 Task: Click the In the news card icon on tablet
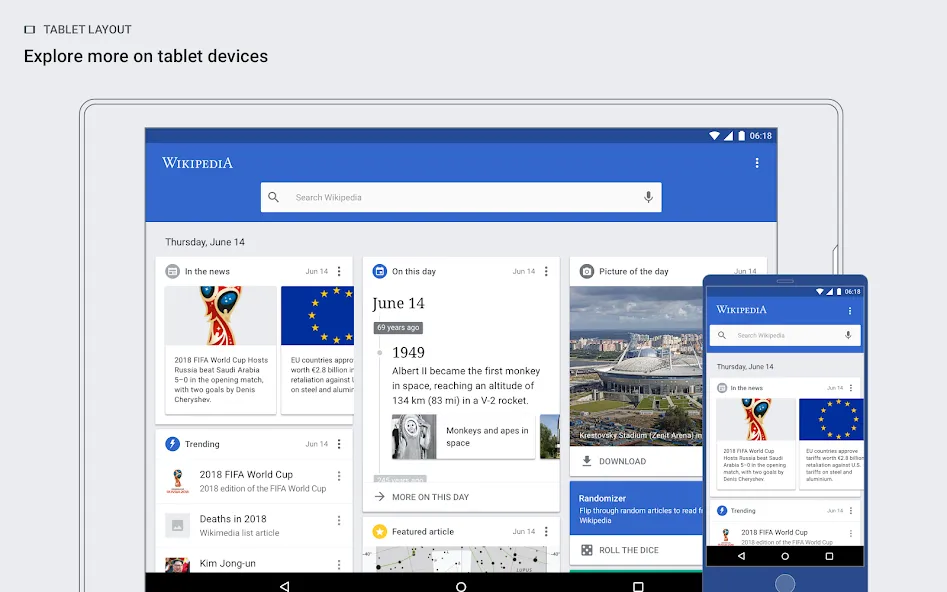[172, 271]
